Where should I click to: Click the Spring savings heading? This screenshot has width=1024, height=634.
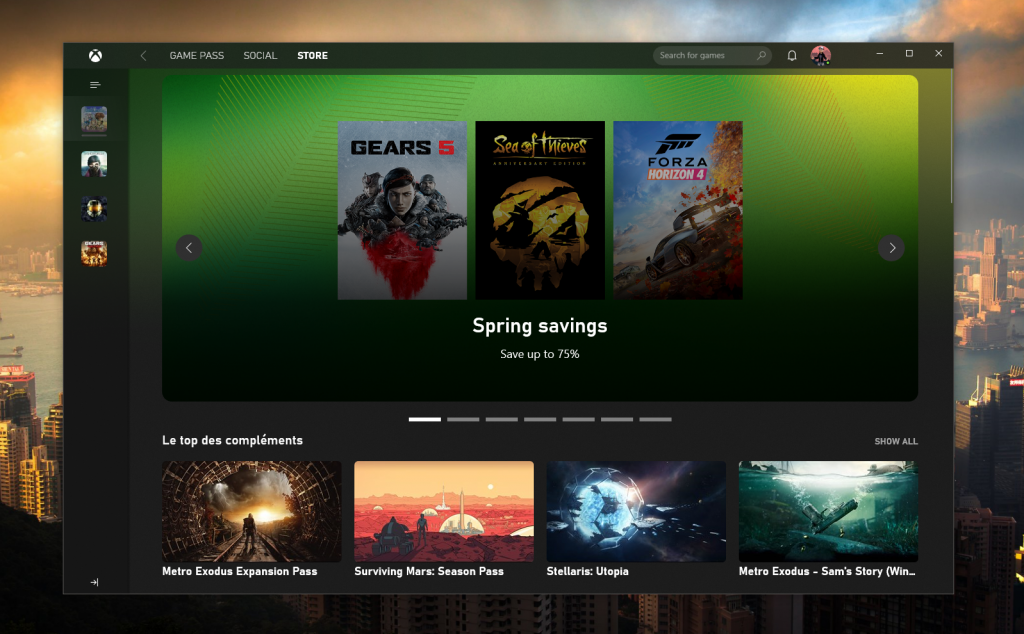click(540, 326)
